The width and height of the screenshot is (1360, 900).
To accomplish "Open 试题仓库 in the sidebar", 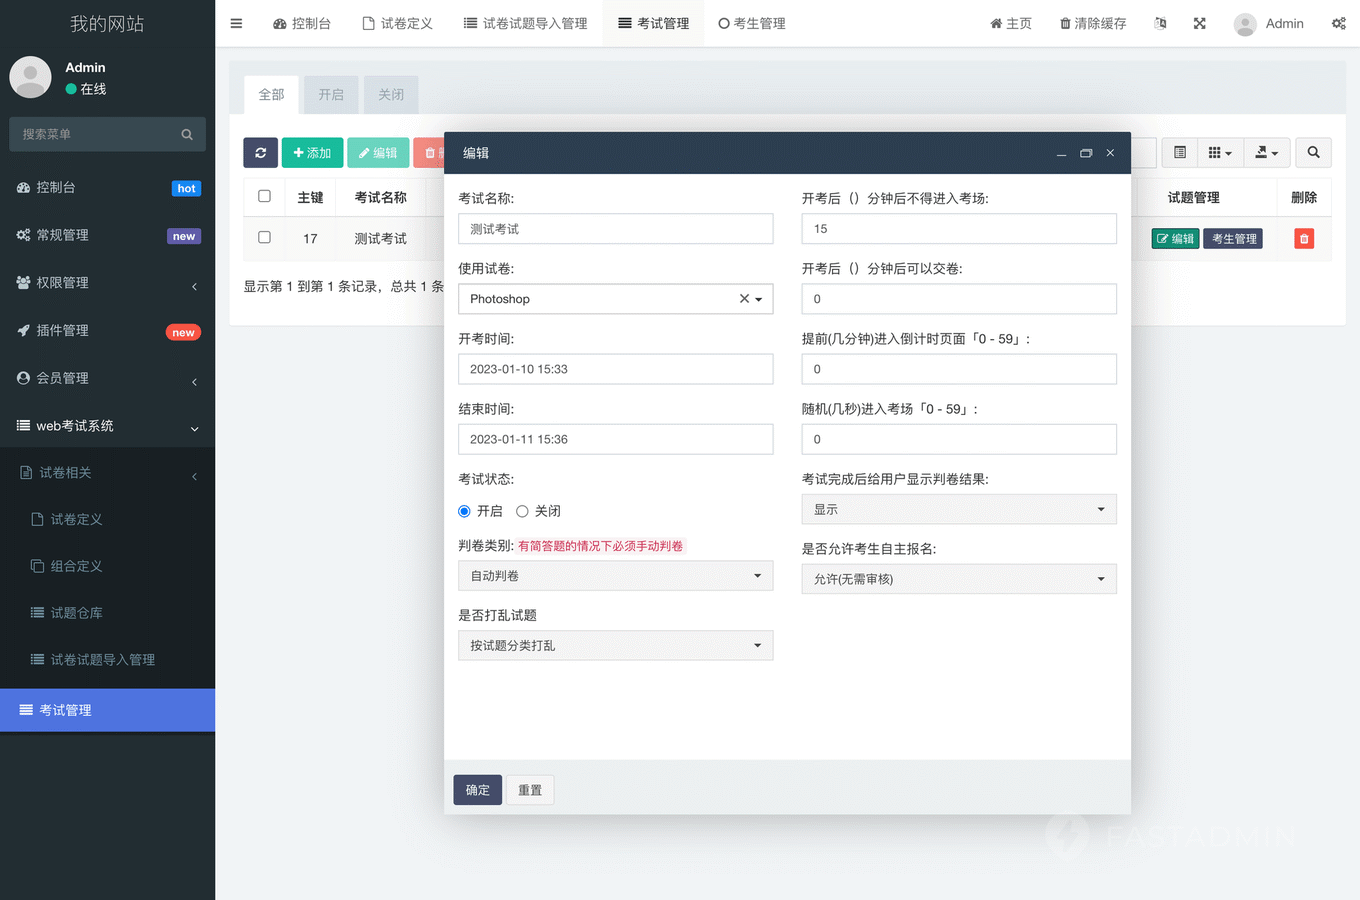I will (76, 613).
